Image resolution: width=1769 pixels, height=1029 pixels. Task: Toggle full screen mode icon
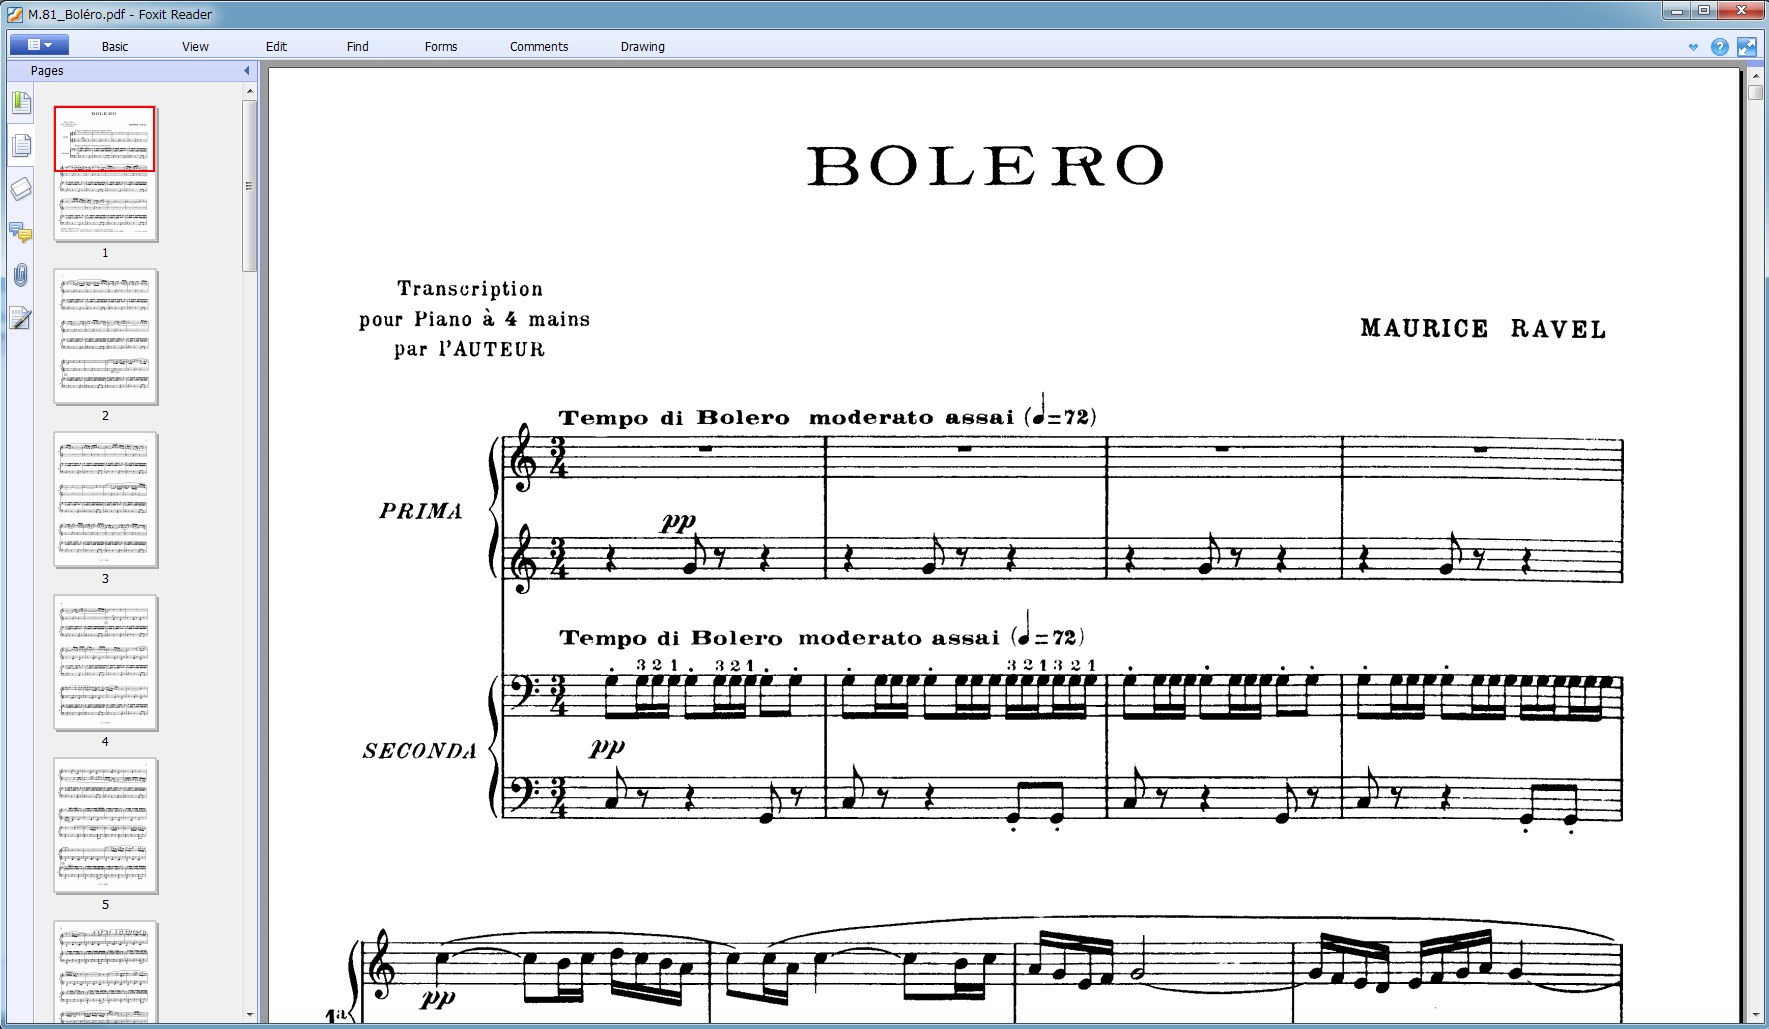pos(1747,47)
